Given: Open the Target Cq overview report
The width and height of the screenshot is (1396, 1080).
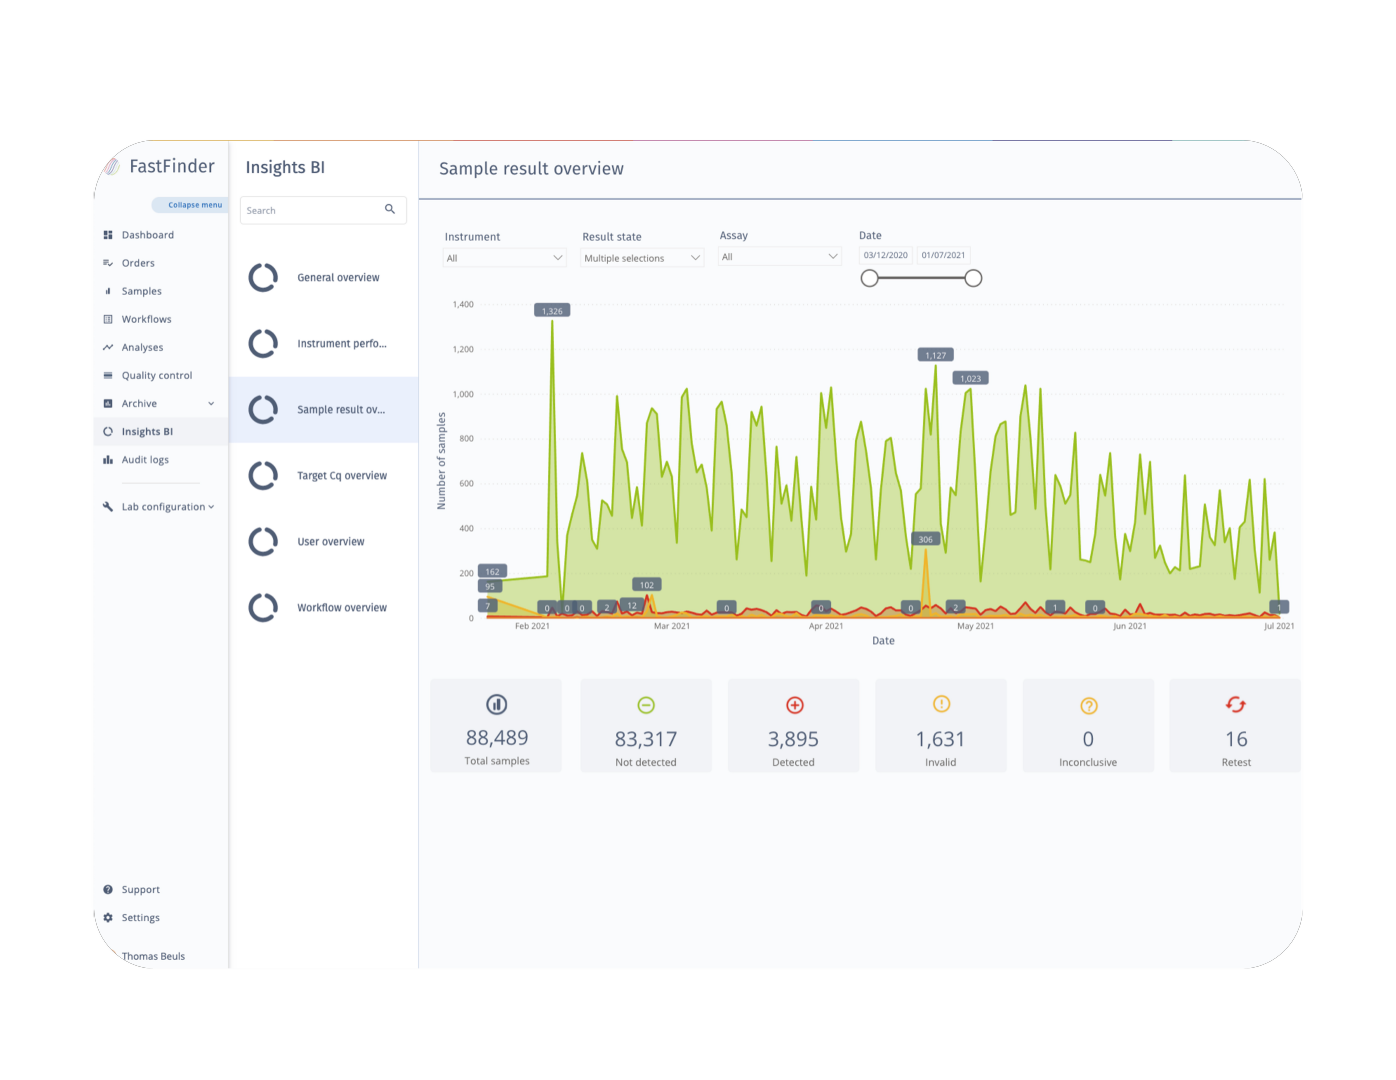Looking at the screenshot, I should tap(324, 475).
